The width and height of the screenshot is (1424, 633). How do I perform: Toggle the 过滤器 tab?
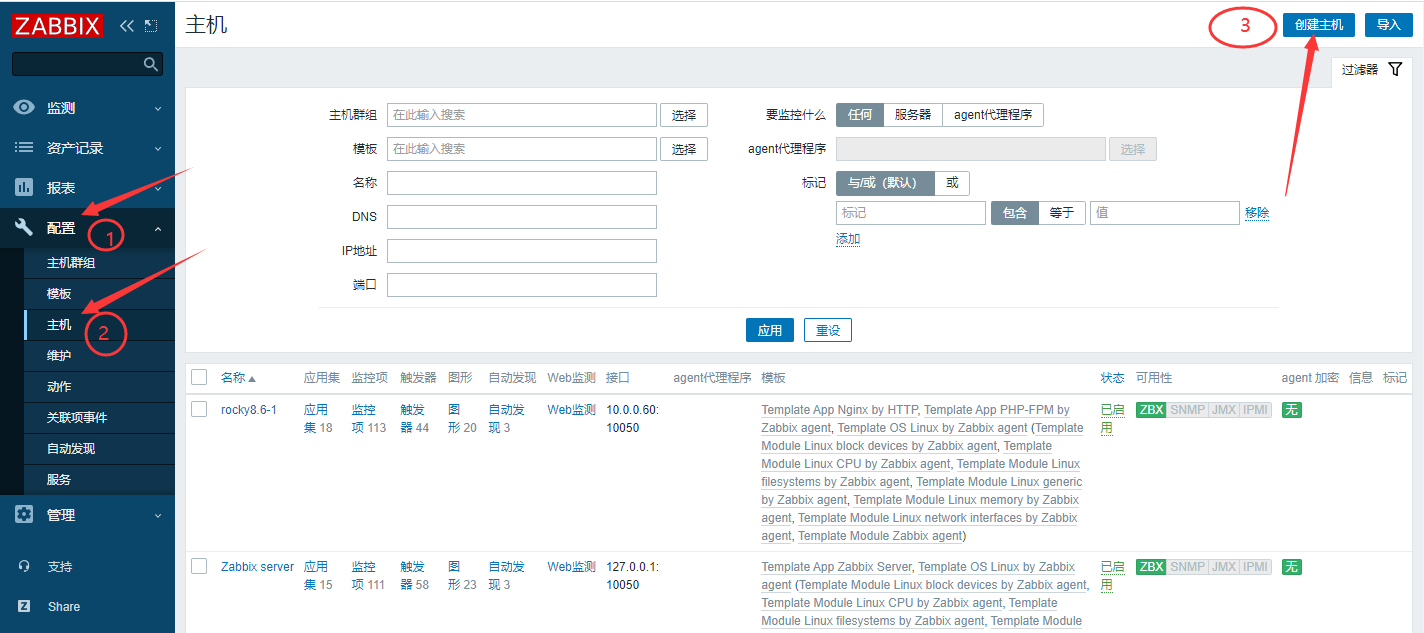[x=1372, y=70]
